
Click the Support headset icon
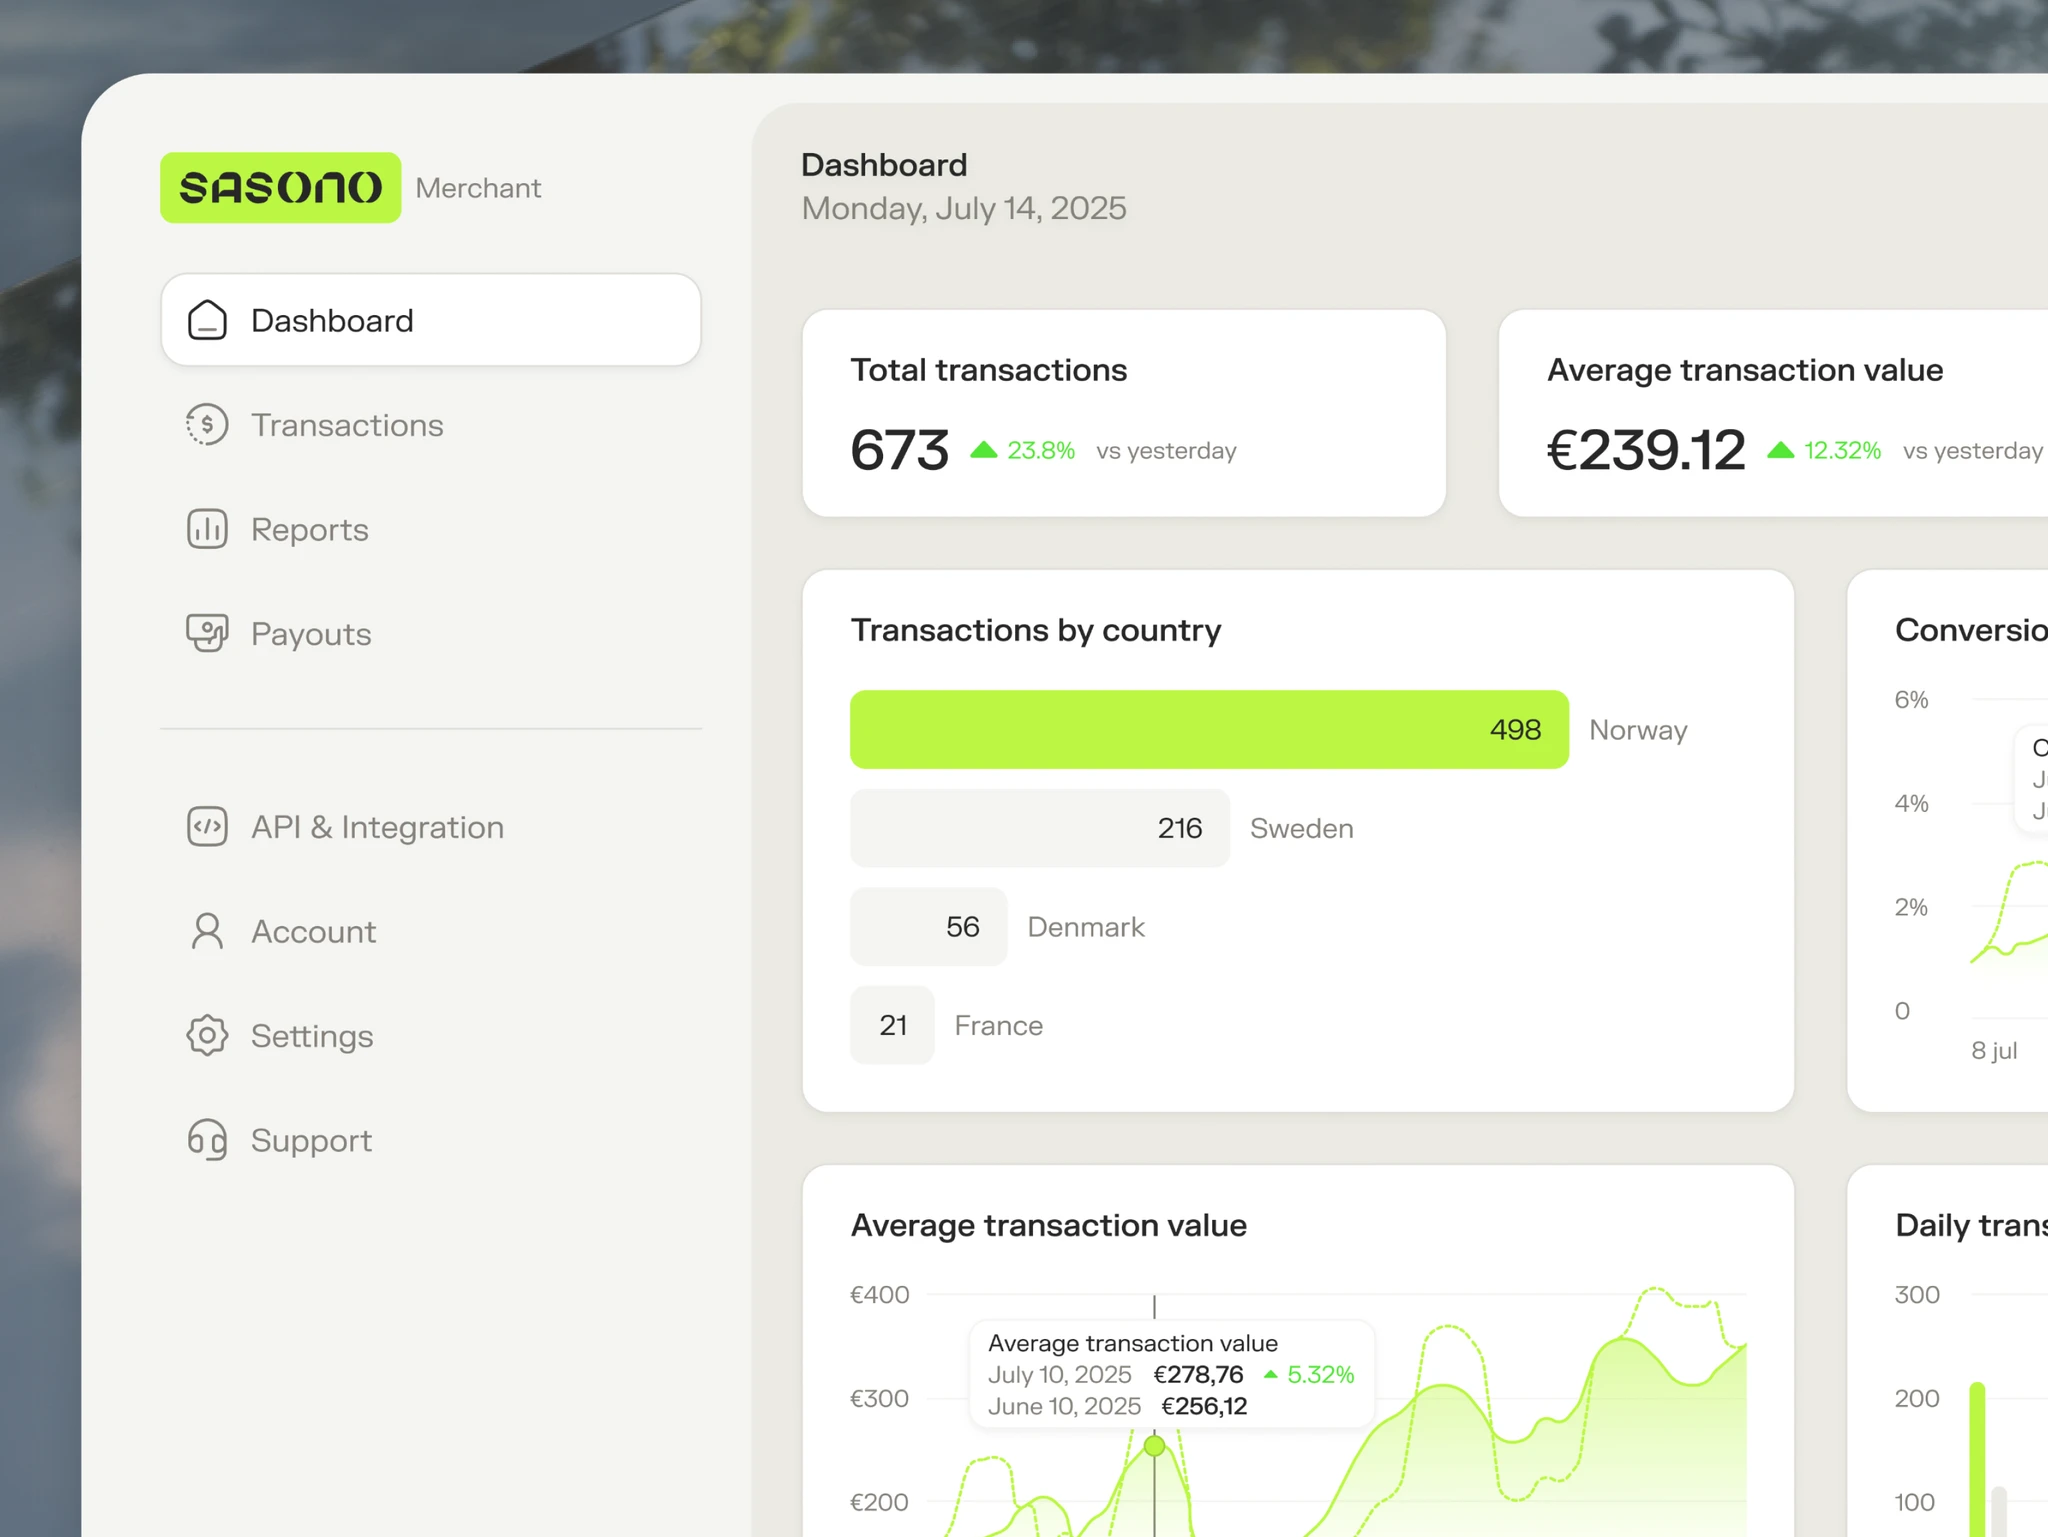pos(207,1140)
